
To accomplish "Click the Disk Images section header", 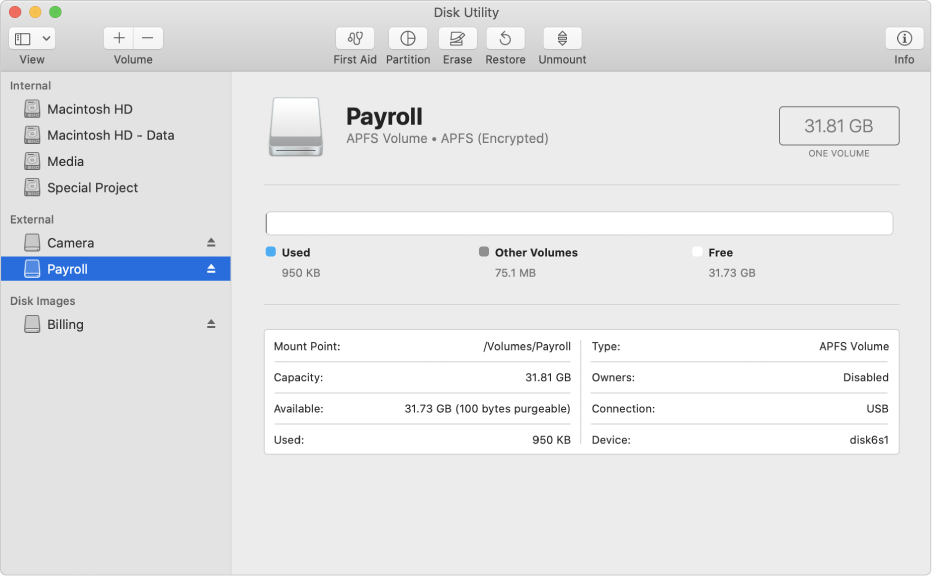I will click(x=43, y=301).
